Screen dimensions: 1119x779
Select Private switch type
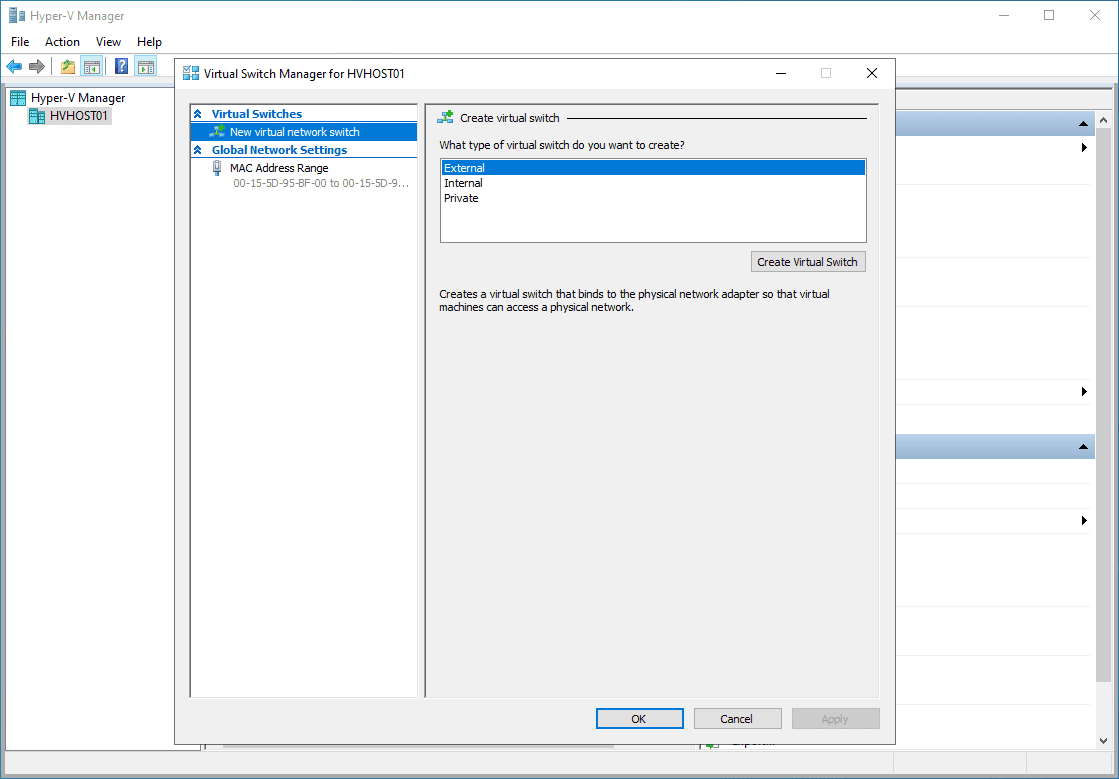click(653, 198)
